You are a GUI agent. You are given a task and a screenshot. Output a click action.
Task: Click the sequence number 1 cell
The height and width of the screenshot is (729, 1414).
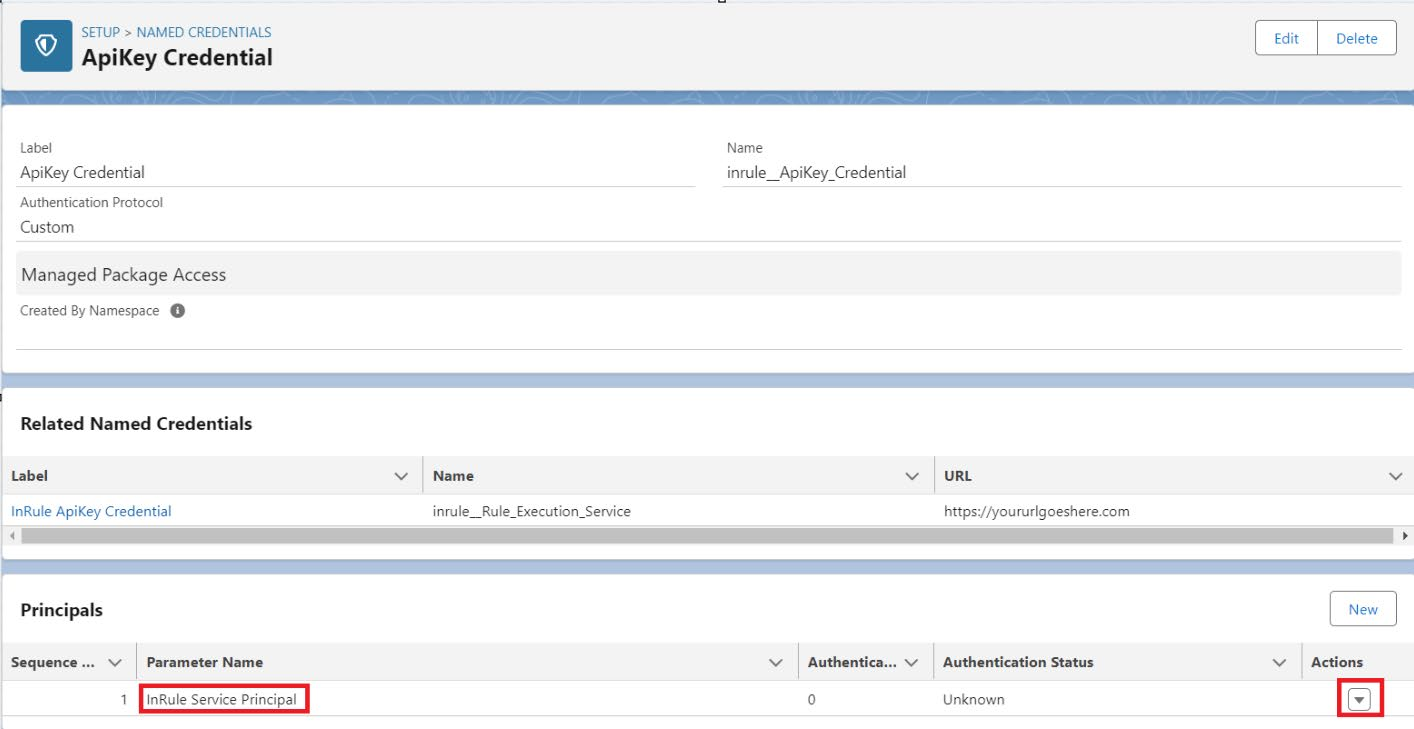[68, 700]
